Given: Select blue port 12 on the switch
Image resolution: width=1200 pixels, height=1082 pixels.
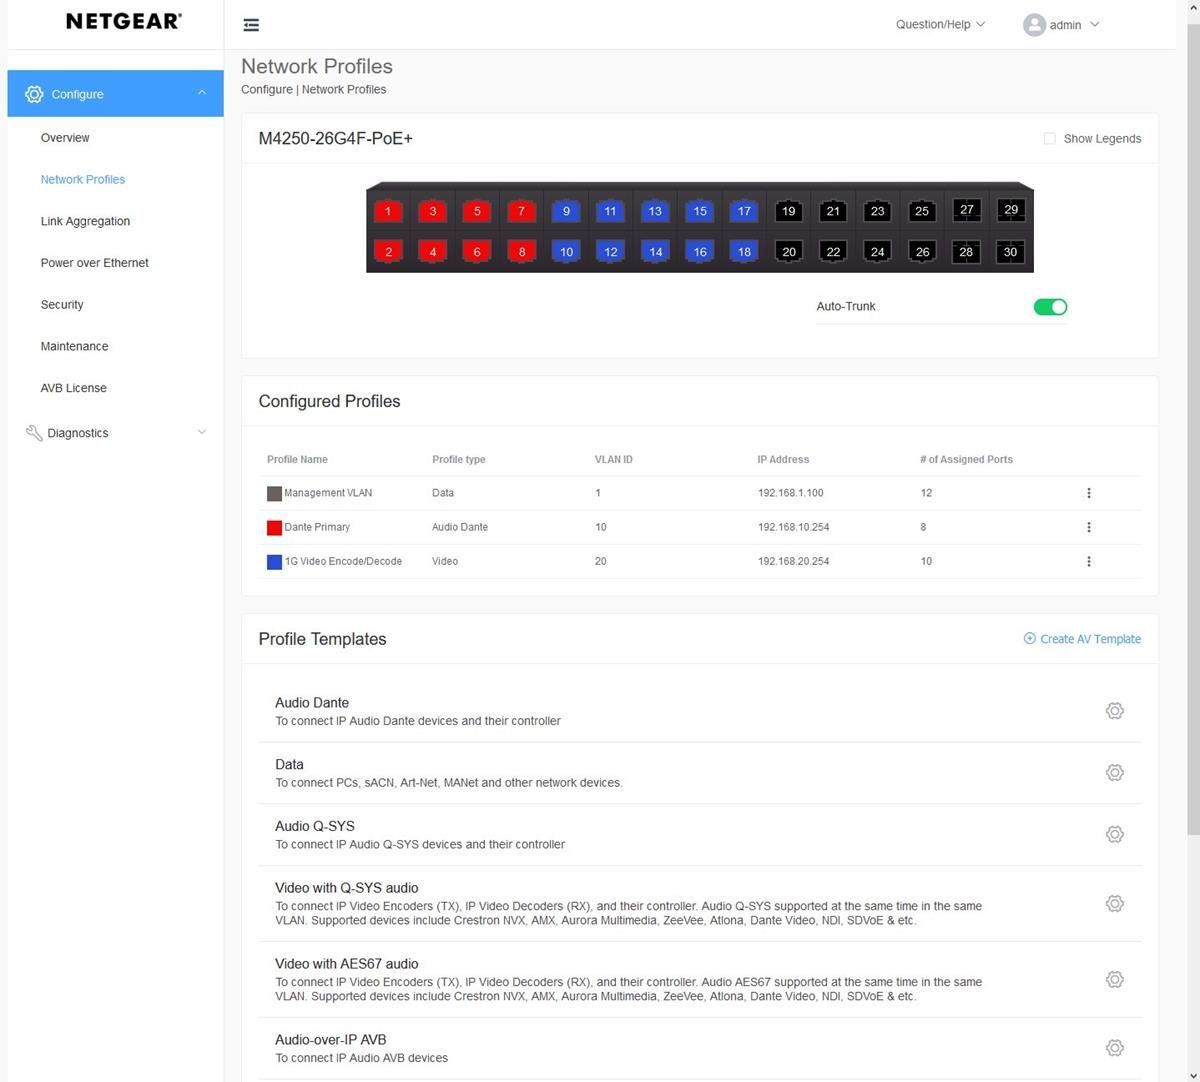Looking at the screenshot, I should point(611,252).
